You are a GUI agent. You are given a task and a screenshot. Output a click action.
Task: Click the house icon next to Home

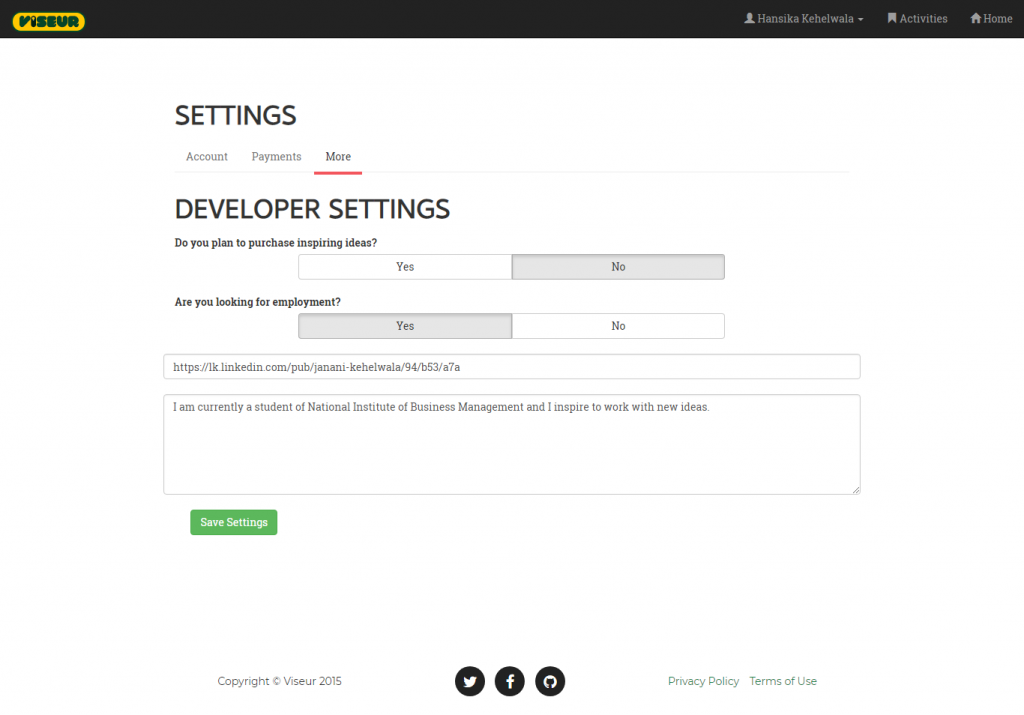(x=975, y=18)
